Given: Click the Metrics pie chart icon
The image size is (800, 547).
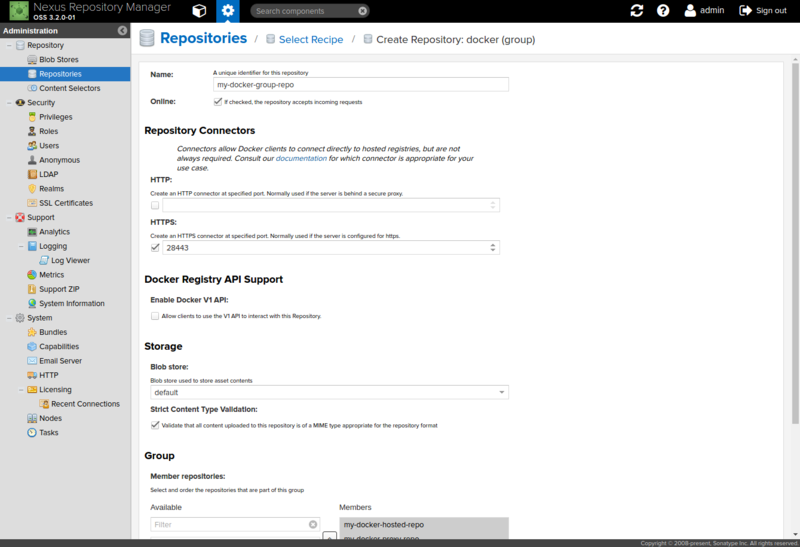Looking at the screenshot, I should click(32, 275).
